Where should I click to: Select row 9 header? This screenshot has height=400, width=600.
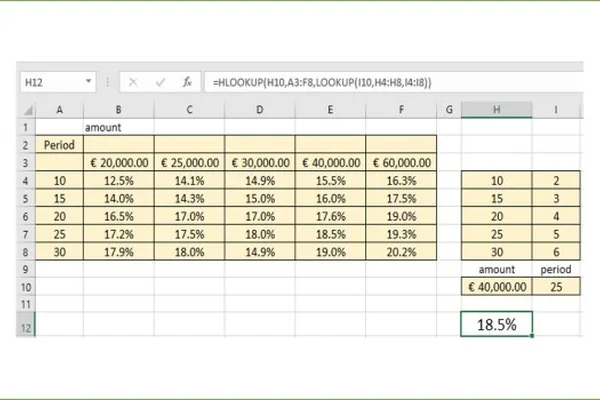coord(26,269)
